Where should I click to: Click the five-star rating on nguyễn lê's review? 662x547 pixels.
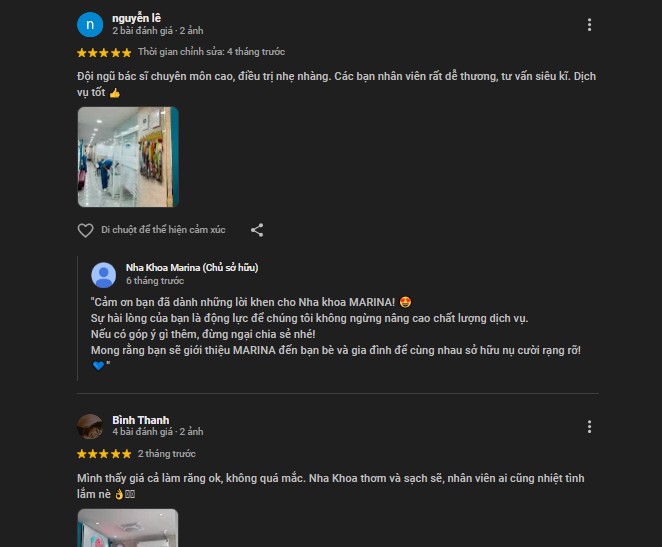[104, 52]
